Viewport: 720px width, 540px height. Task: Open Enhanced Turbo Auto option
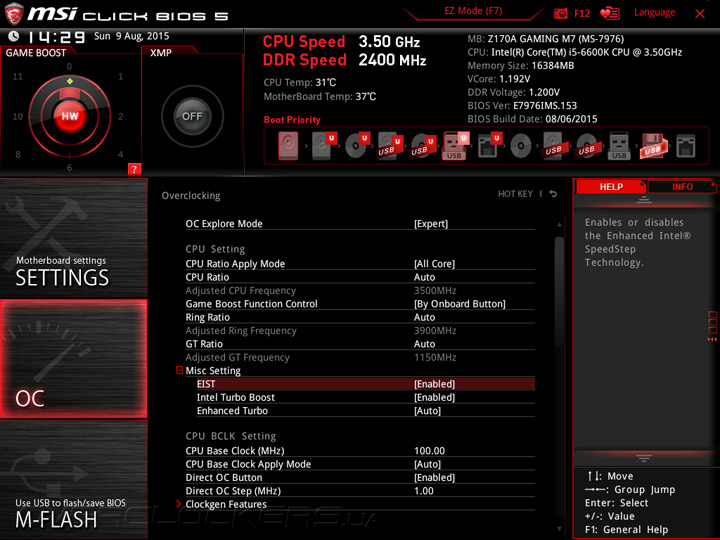428,411
